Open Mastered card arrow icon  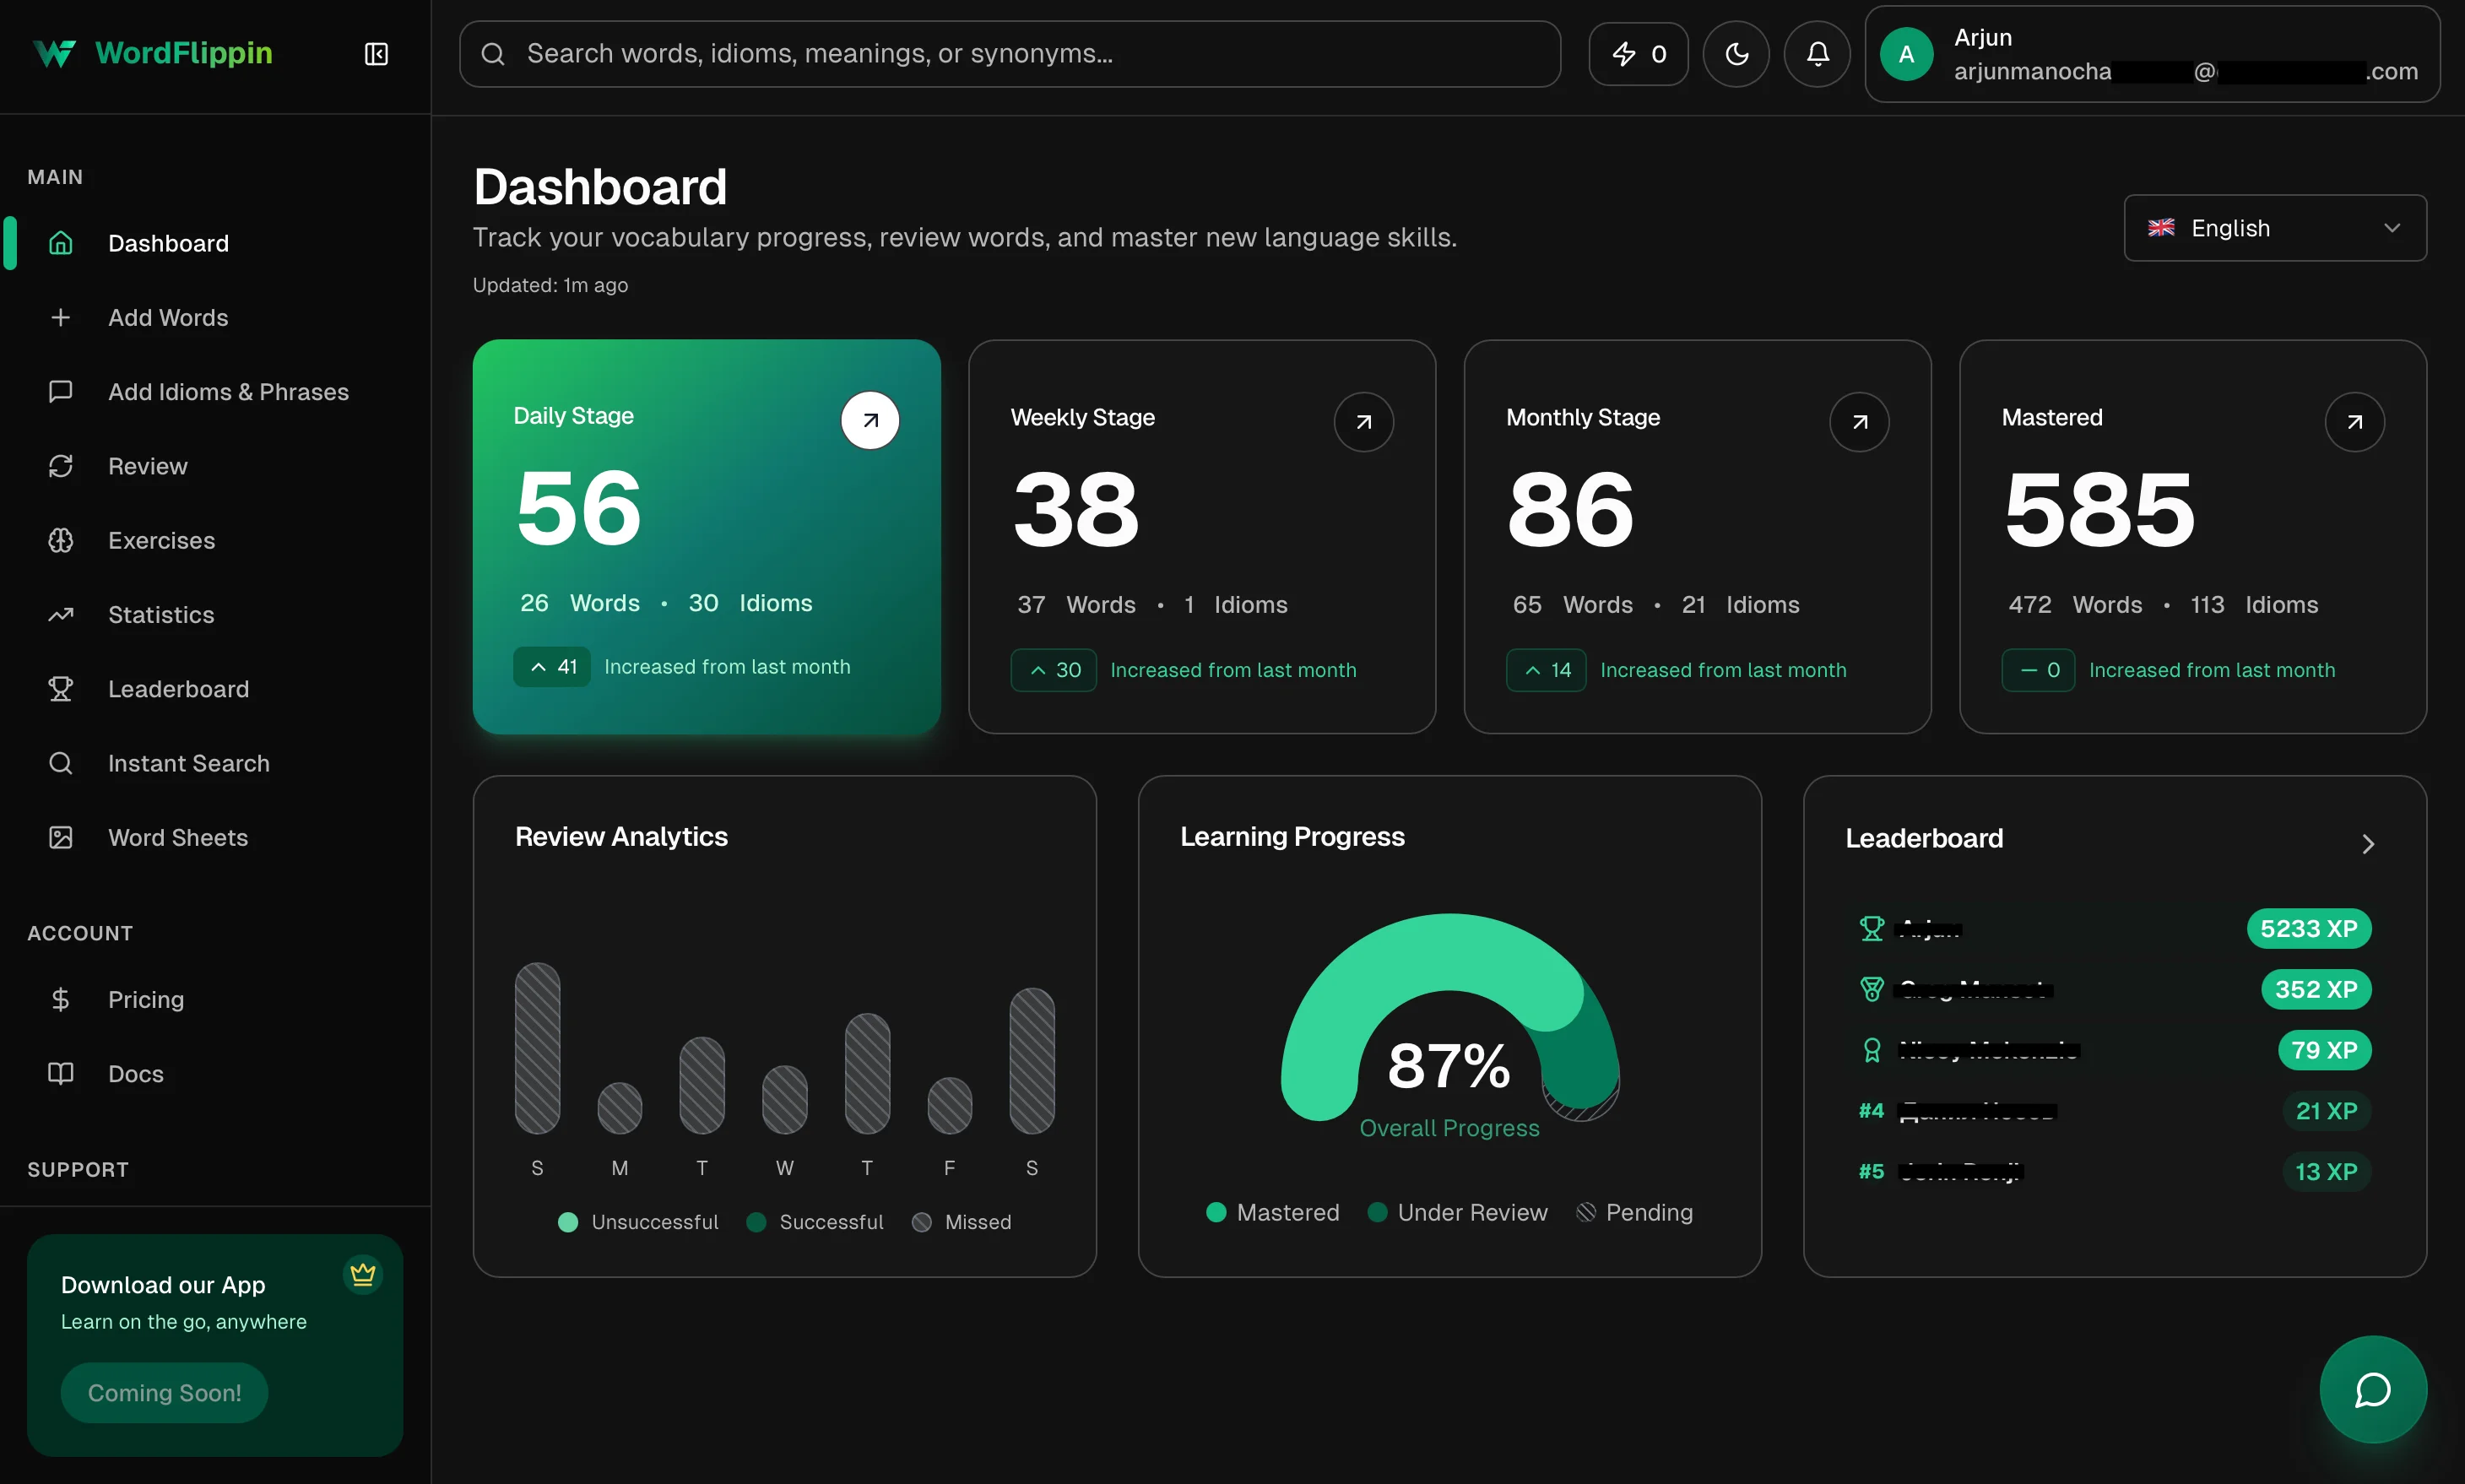[2354, 422]
